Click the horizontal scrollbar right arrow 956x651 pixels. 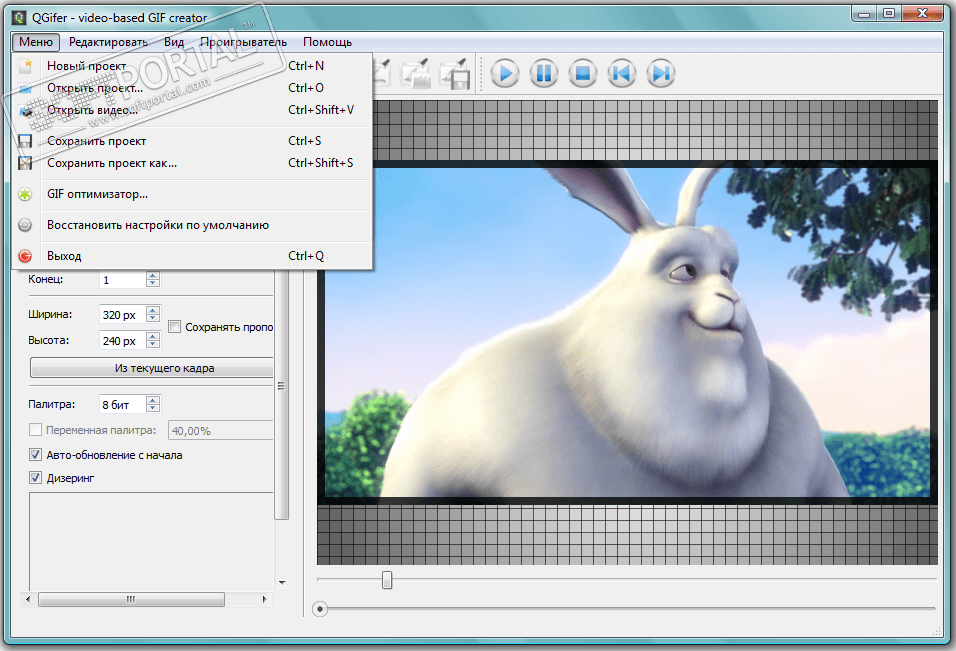coord(264,599)
